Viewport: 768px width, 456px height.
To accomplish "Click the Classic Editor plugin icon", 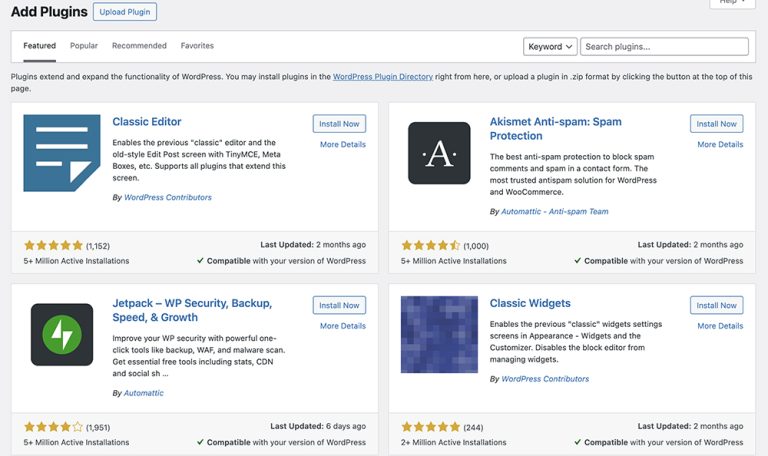I will tap(62, 153).
